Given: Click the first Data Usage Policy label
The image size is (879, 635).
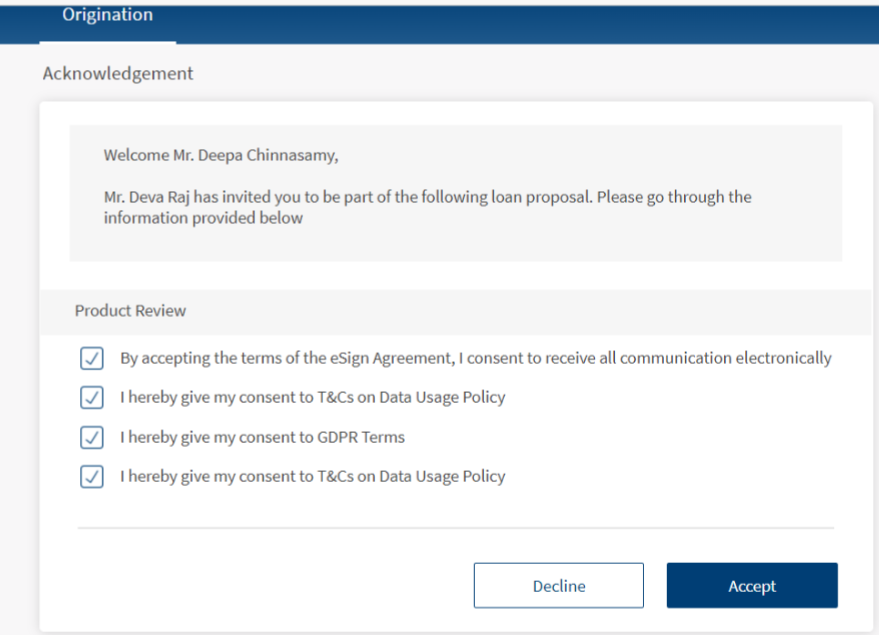Looking at the screenshot, I should 312,397.
